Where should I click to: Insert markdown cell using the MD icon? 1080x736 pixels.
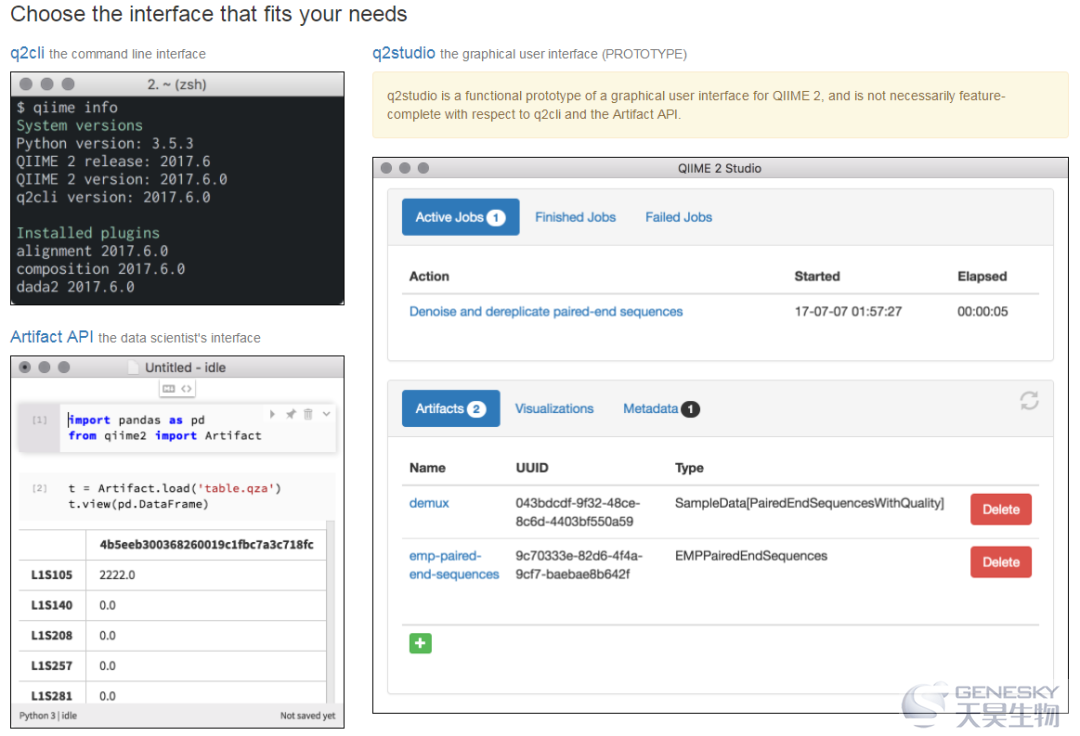coord(169,389)
